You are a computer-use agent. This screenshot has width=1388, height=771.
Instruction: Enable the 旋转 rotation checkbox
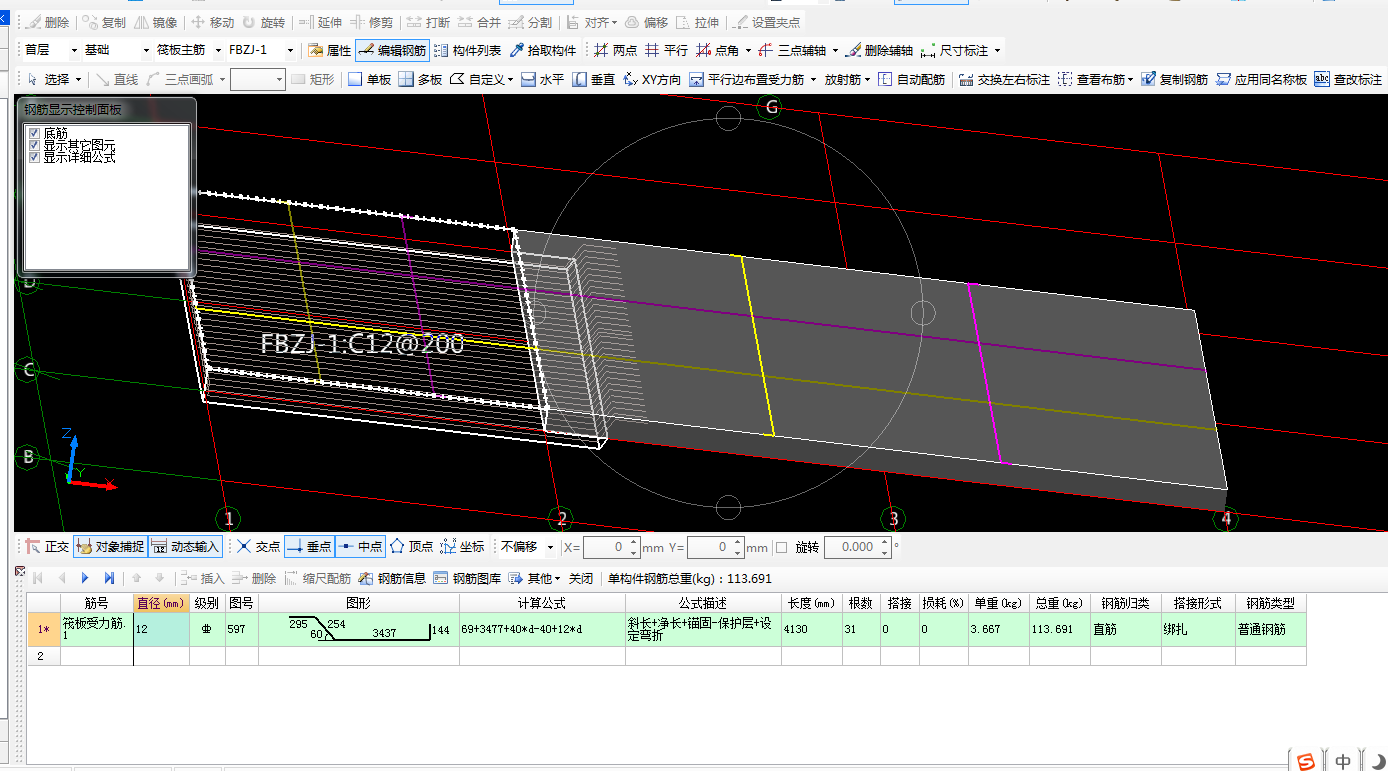click(782, 547)
